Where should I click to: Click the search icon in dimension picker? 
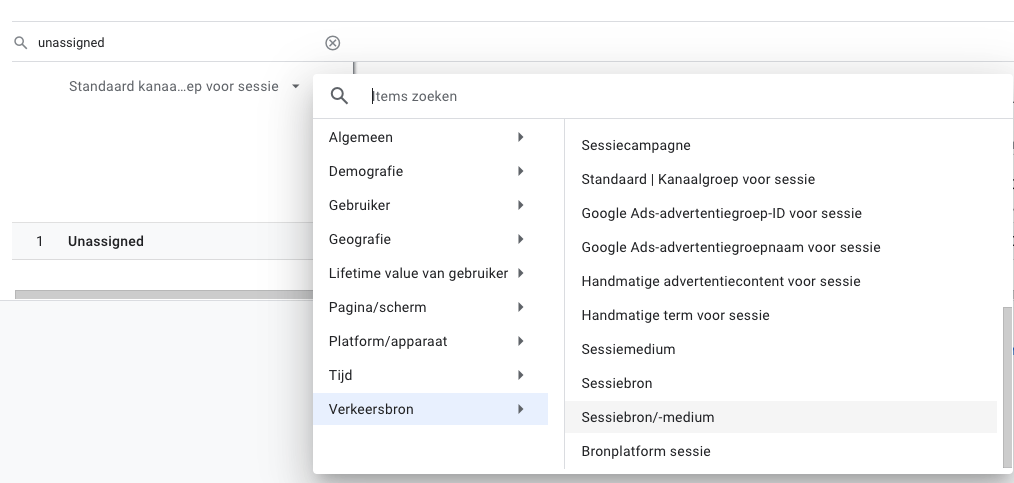point(339,96)
